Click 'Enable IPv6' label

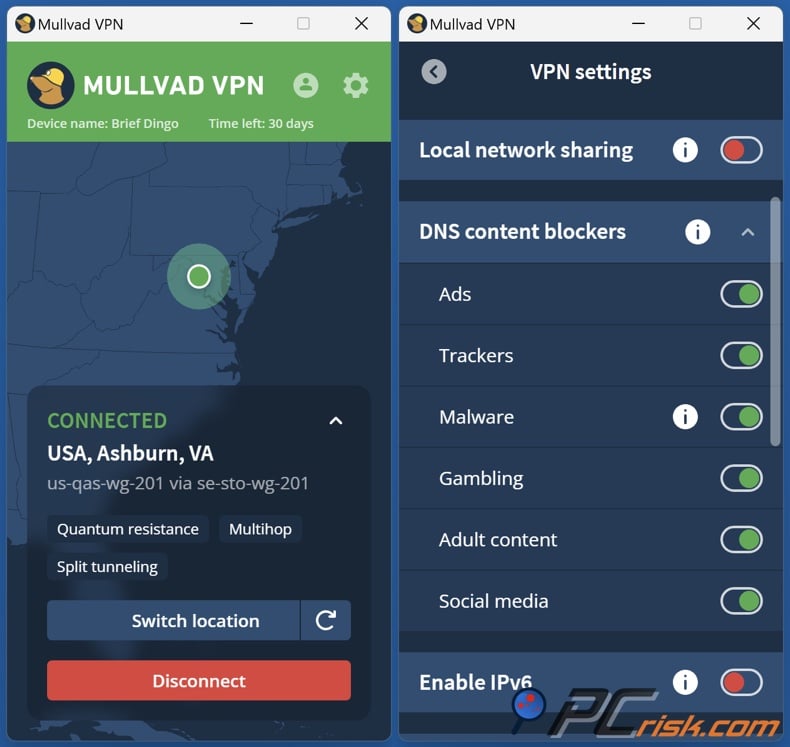click(476, 683)
